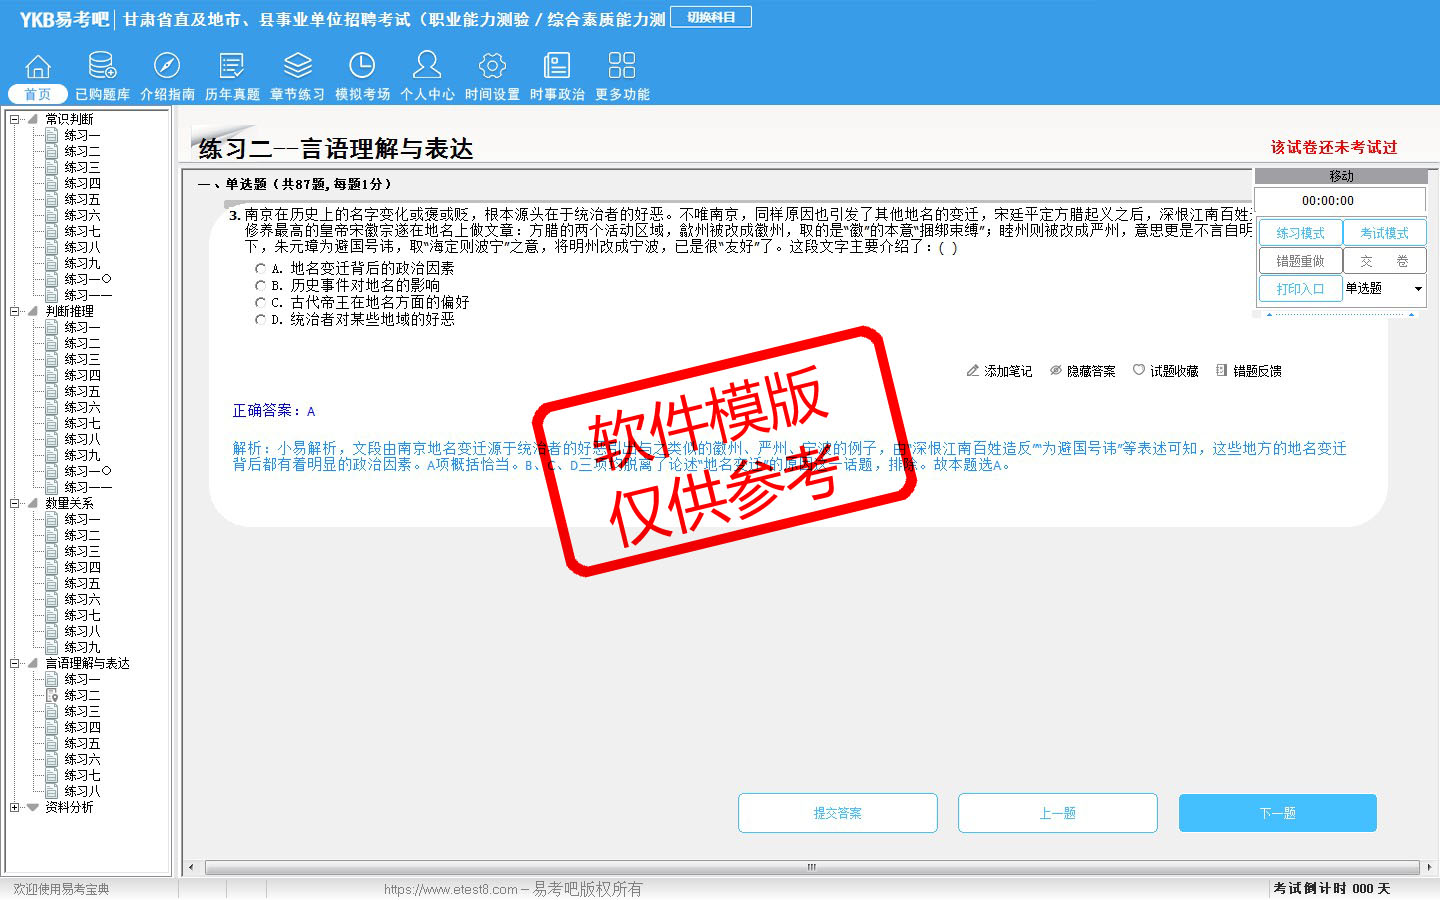Choose option B 历史事件对地名的影响
Screen dimensions: 1440x900
pyautogui.click(x=260, y=286)
